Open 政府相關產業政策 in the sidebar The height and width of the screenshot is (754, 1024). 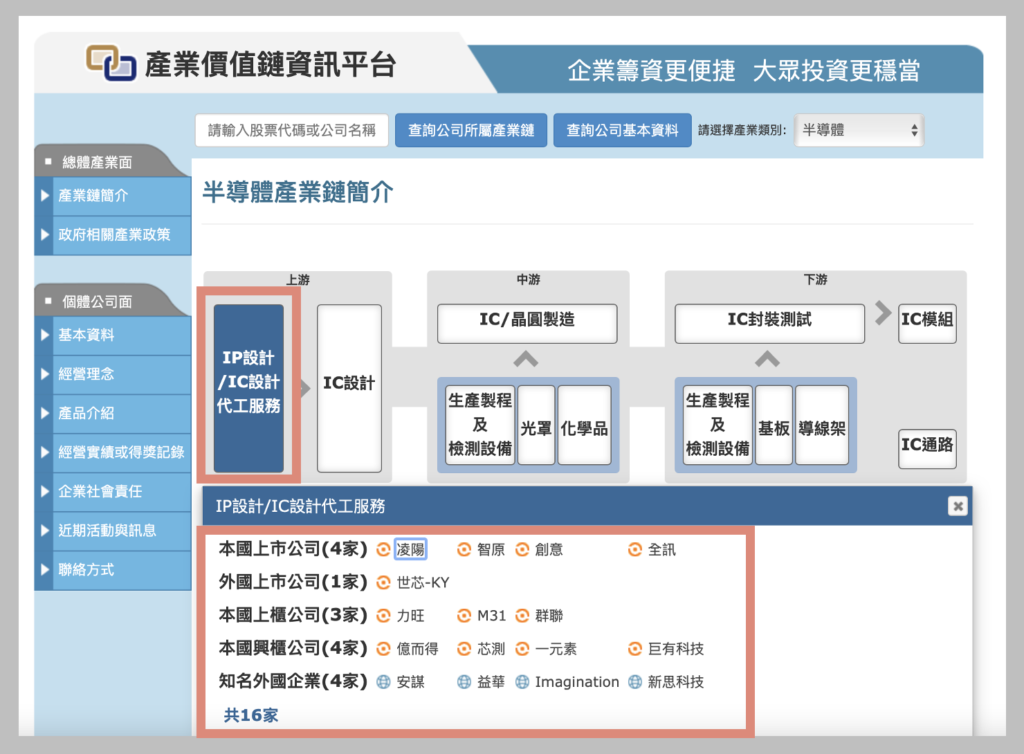click(x=113, y=235)
